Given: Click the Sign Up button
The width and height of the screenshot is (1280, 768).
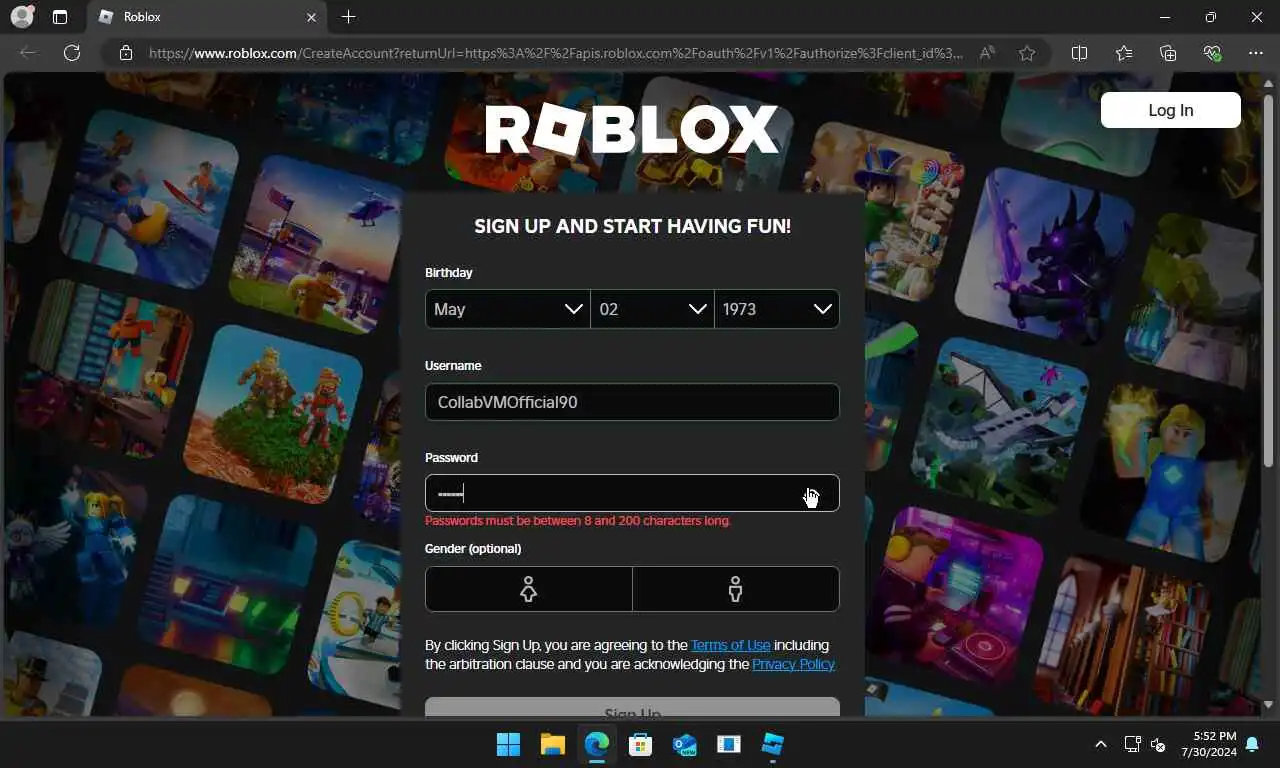Looking at the screenshot, I should click(x=632, y=707).
